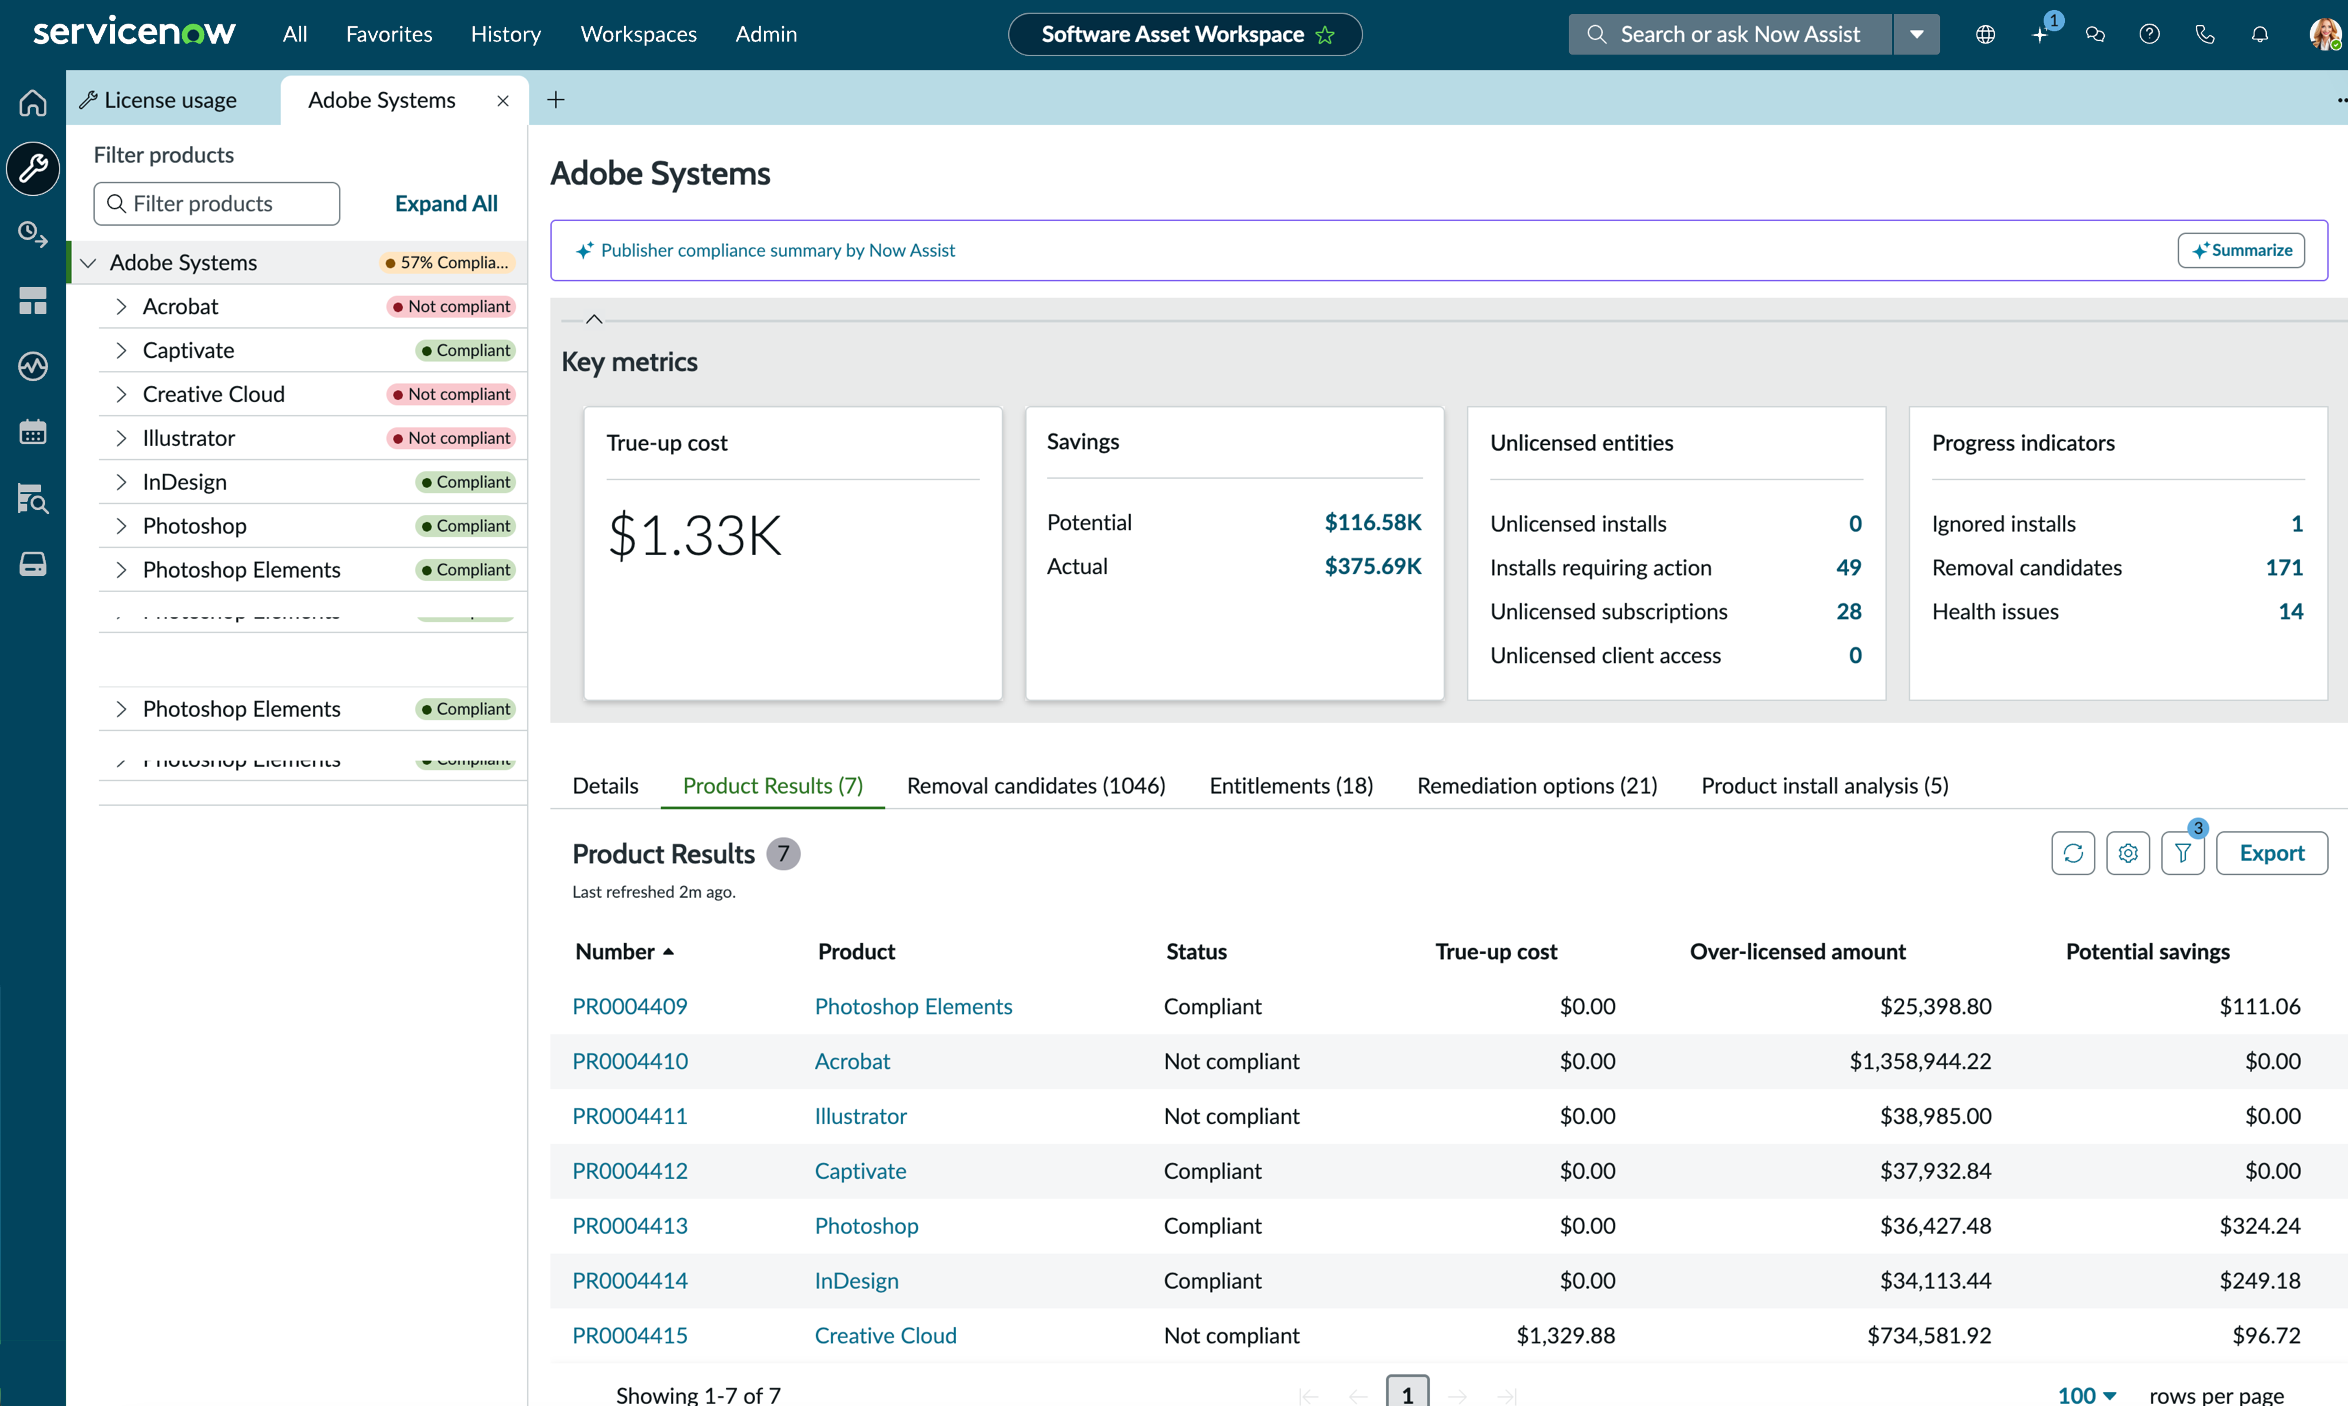Sort by Potential savings column header
This screenshot has width=2348, height=1406.
point(2147,951)
